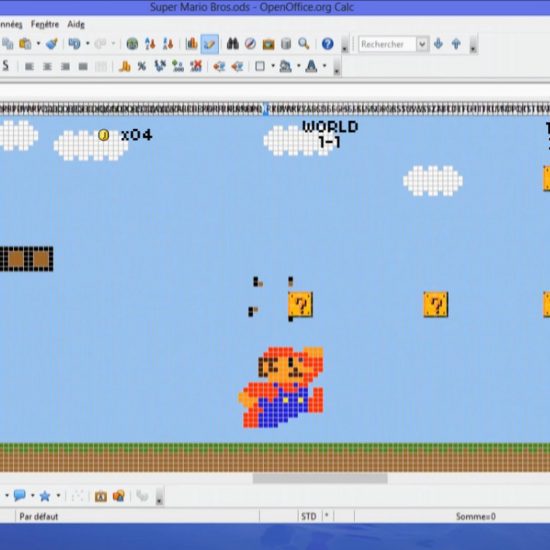Select the Stars shape tool
This screenshot has width=550, height=550.
point(45,496)
